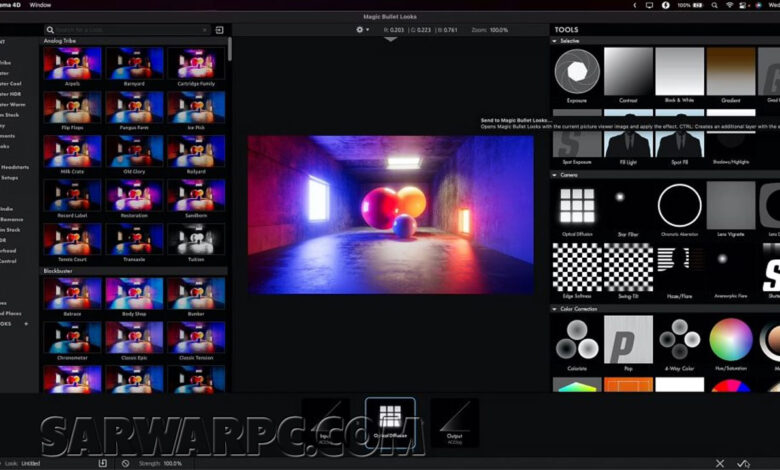Select the Optical Diffusion tool in the chain
Viewport: 780px width, 470px height.
pos(390,423)
